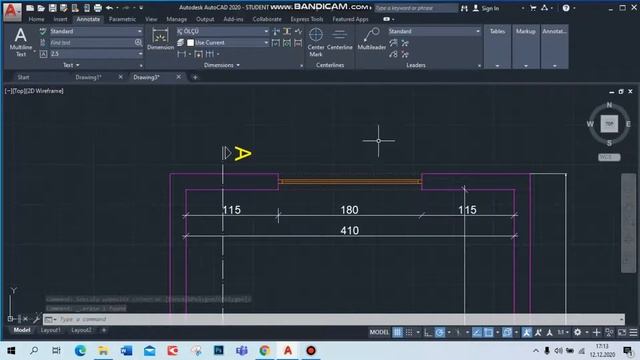Toggle Polar tracking in status bar
The image size is (640, 360).
[x=439, y=333]
